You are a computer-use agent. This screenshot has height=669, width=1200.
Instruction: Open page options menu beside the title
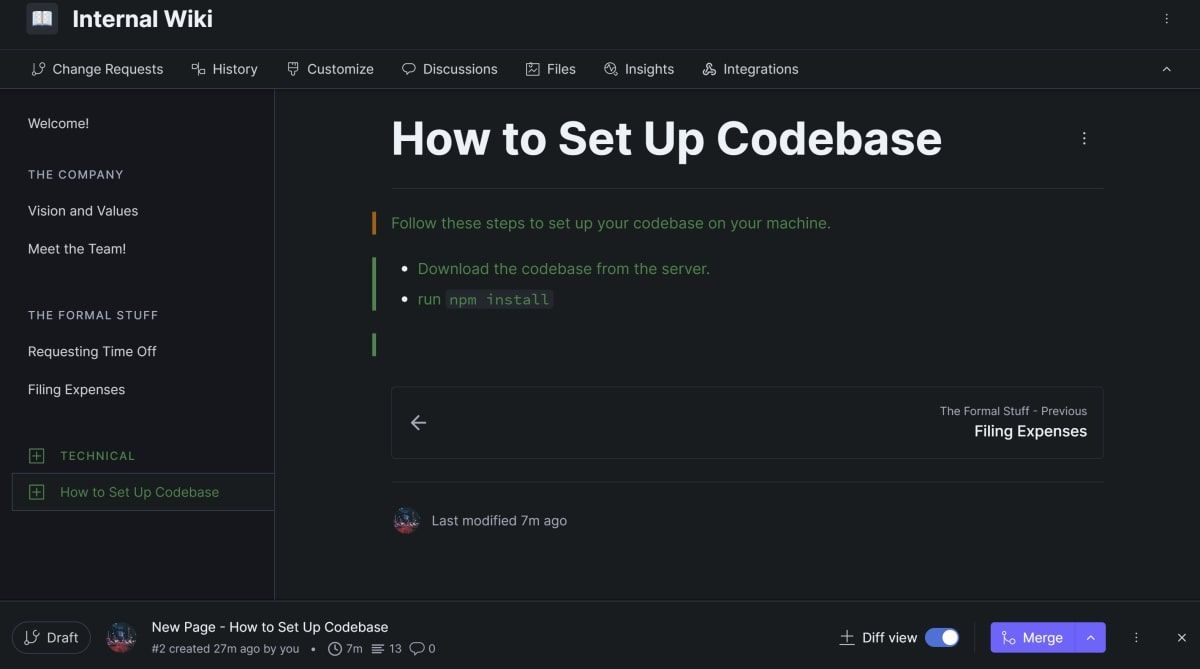point(1084,139)
